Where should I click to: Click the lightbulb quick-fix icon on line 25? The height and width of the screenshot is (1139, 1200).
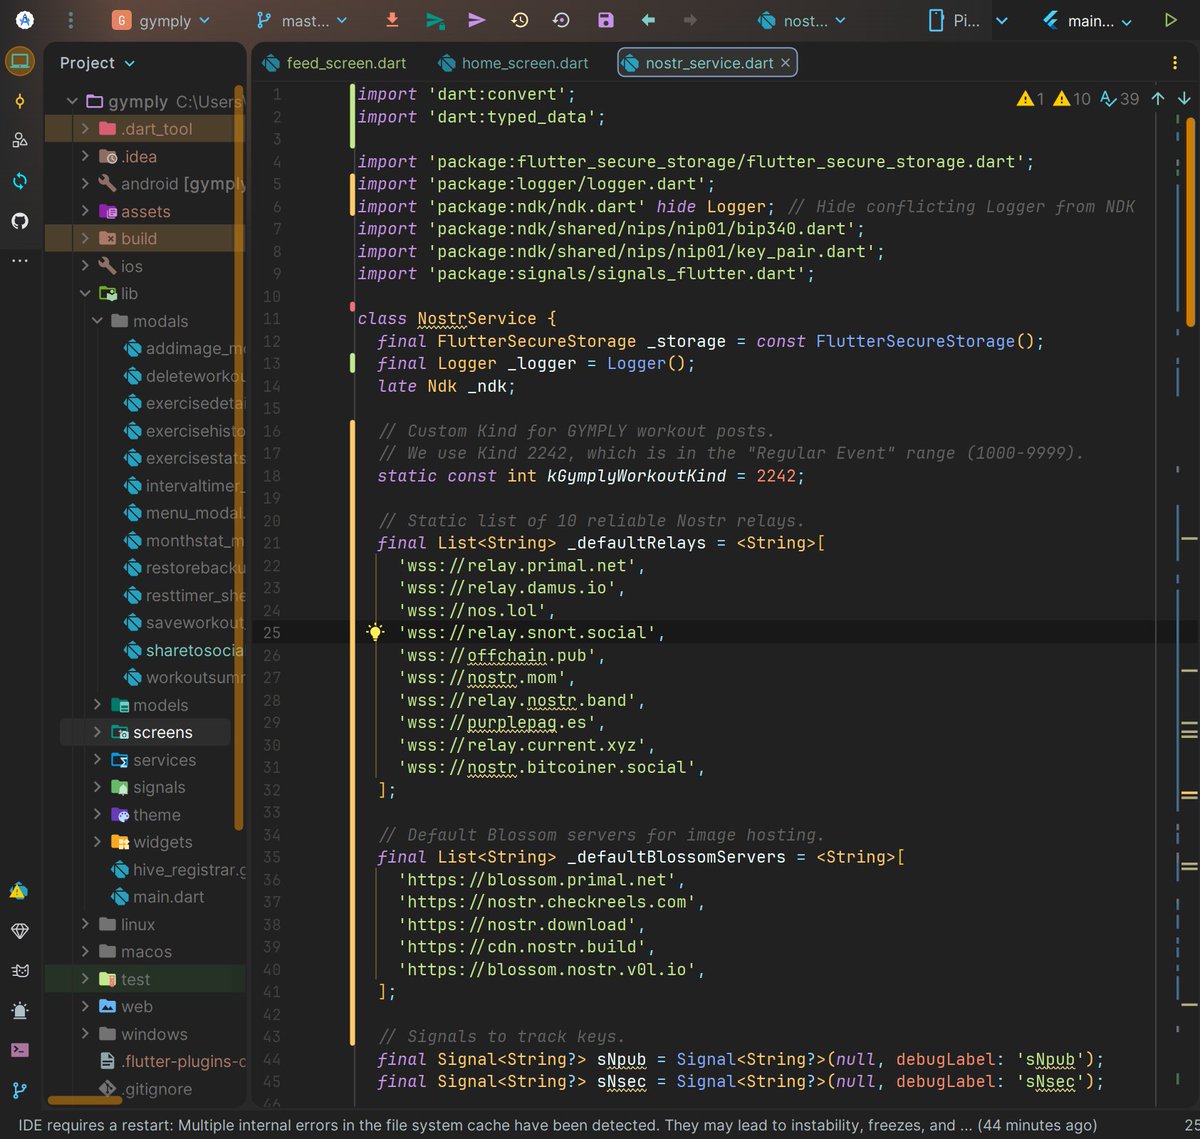(375, 632)
